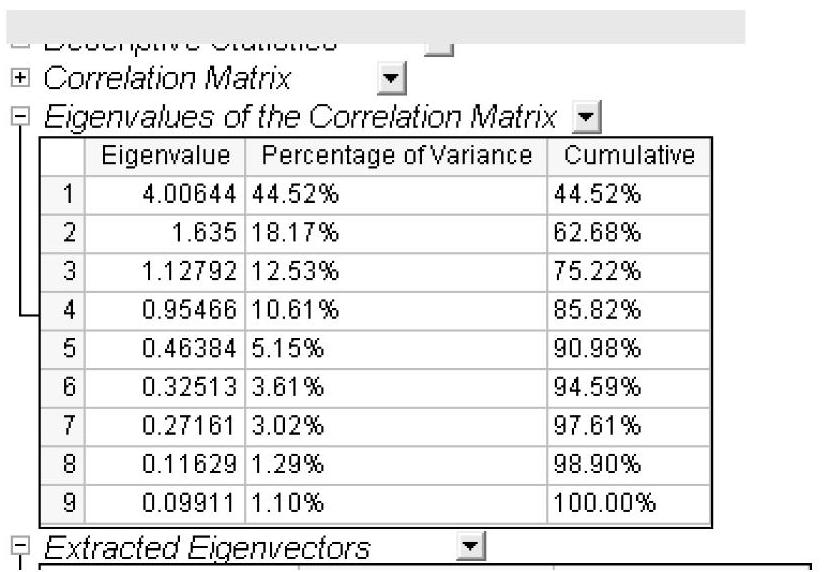
Task: Click the cumulative cell showing 100.00%
Action: (629, 504)
